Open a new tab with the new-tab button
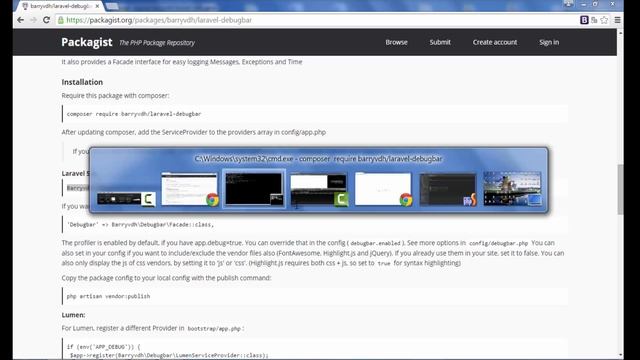The height and width of the screenshot is (360, 640). (112, 6)
